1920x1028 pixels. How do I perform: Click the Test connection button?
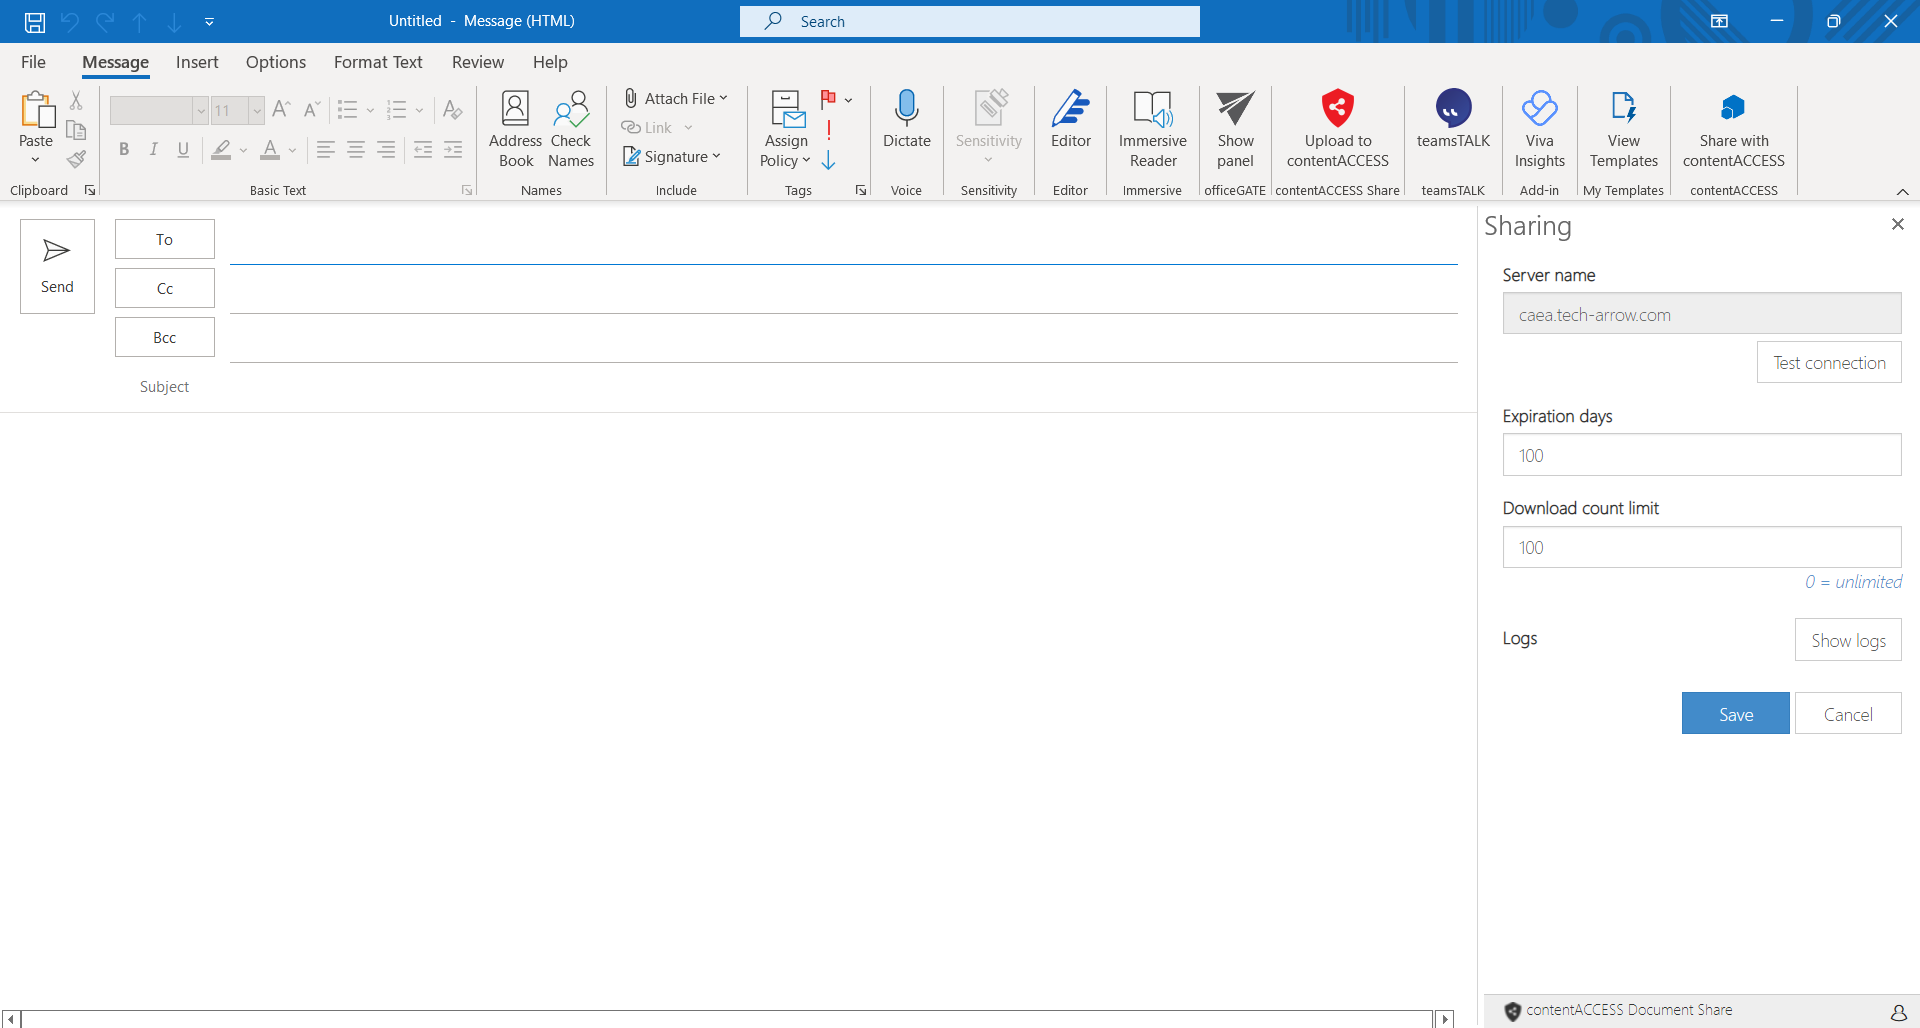[1828, 363]
